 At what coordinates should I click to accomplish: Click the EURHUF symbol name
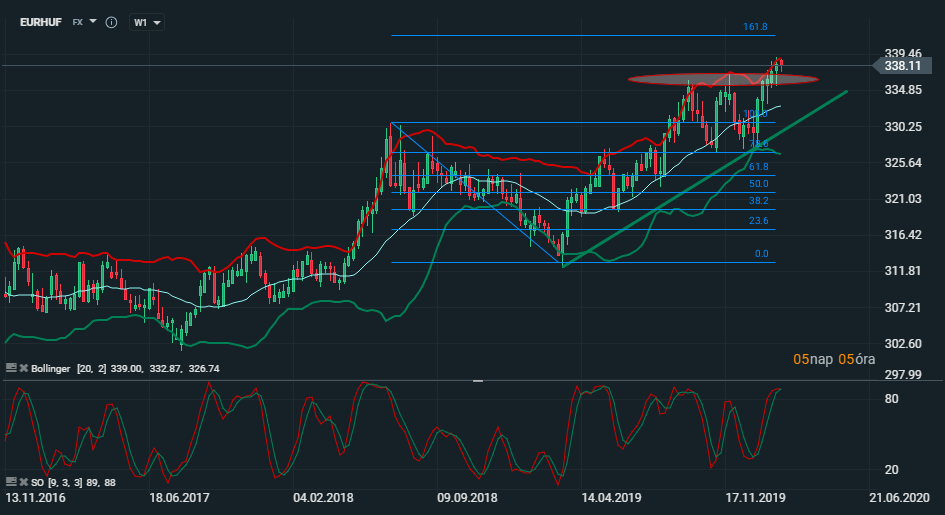click(x=41, y=21)
